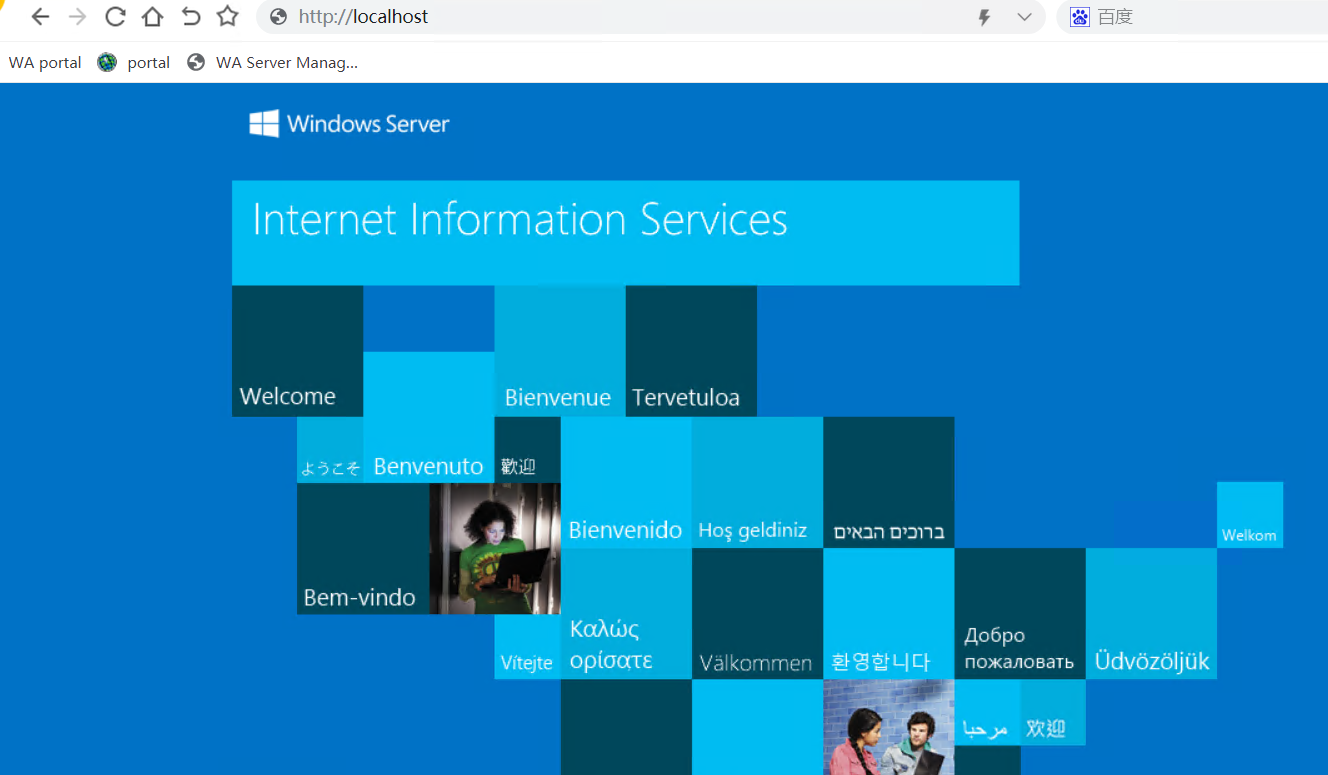
Task: Open the WA Server Manag bookmark
Action: [x=286, y=62]
